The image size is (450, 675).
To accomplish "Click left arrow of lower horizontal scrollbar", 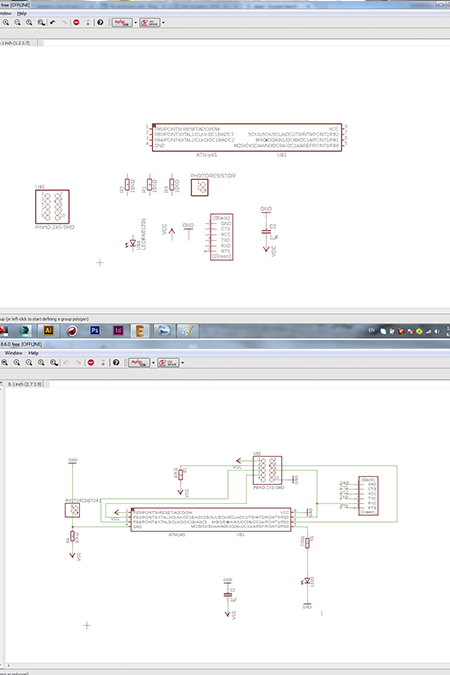I will click(x=8, y=666).
